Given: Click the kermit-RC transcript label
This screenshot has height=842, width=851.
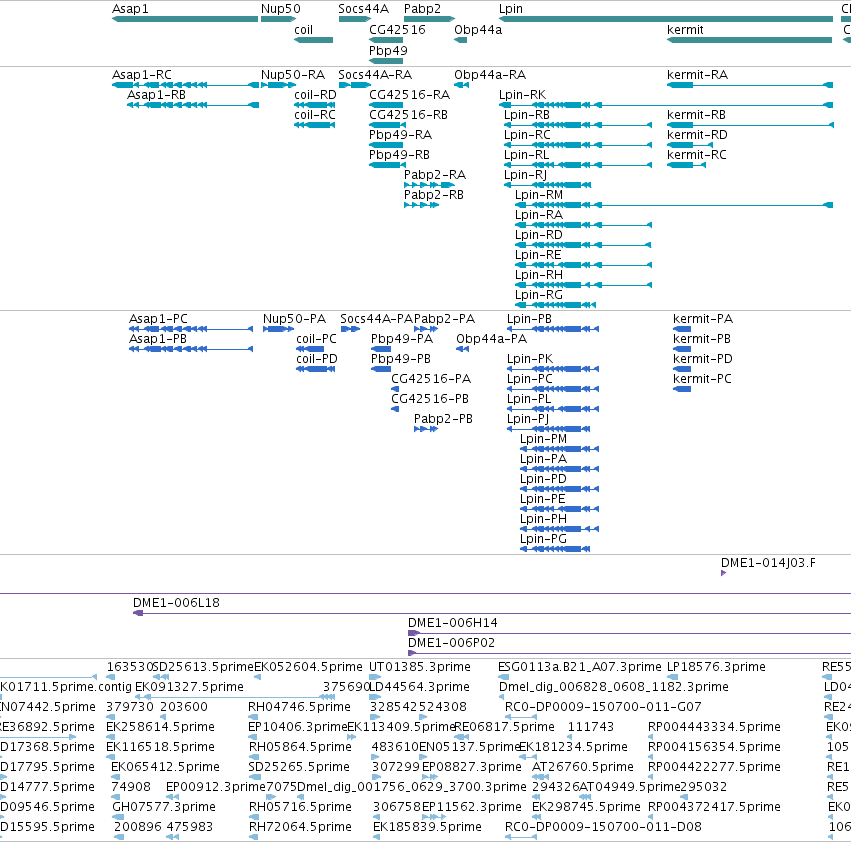Looking at the screenshot, I should pyautogui.click(x=697, y=155).
